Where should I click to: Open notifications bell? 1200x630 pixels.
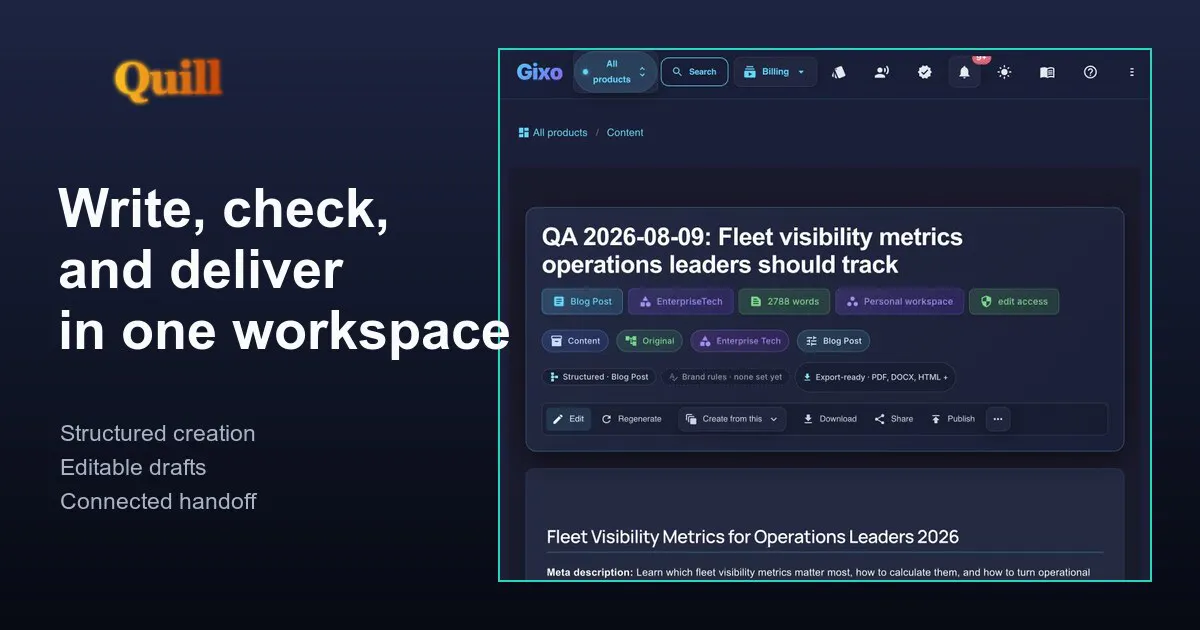[x=964, y=72]
